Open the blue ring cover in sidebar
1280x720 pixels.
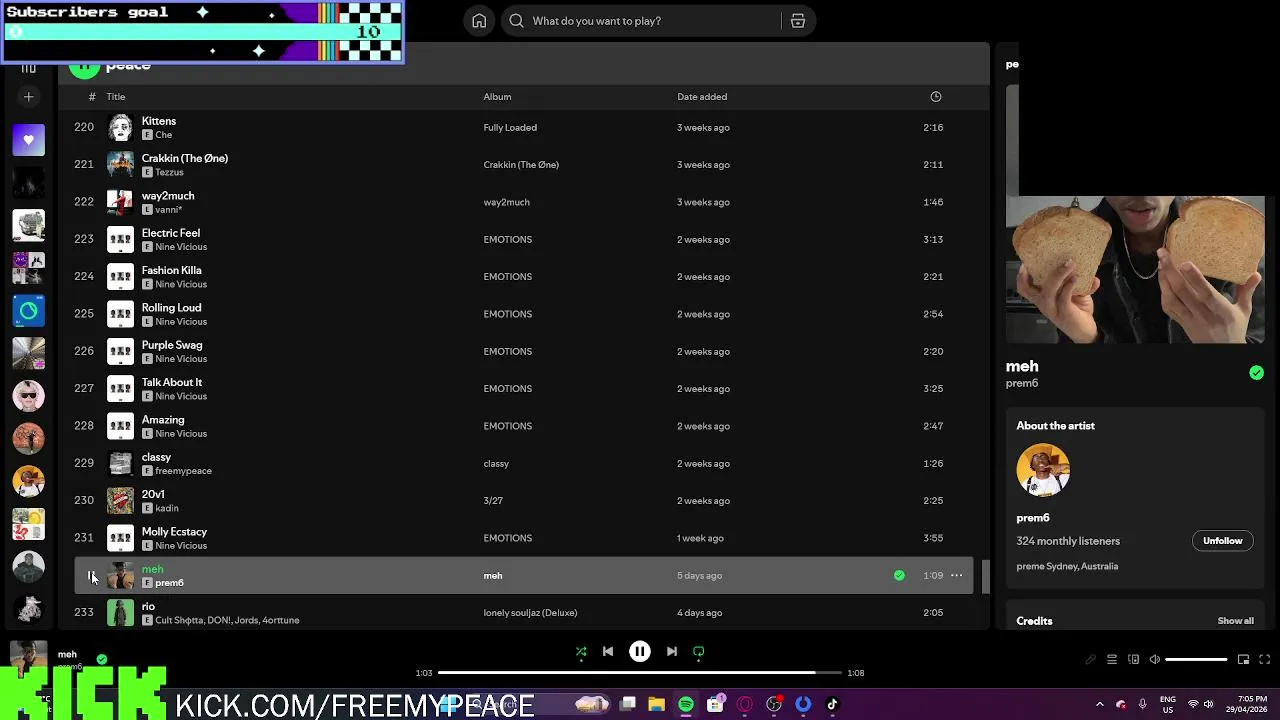tap(28, 311)
